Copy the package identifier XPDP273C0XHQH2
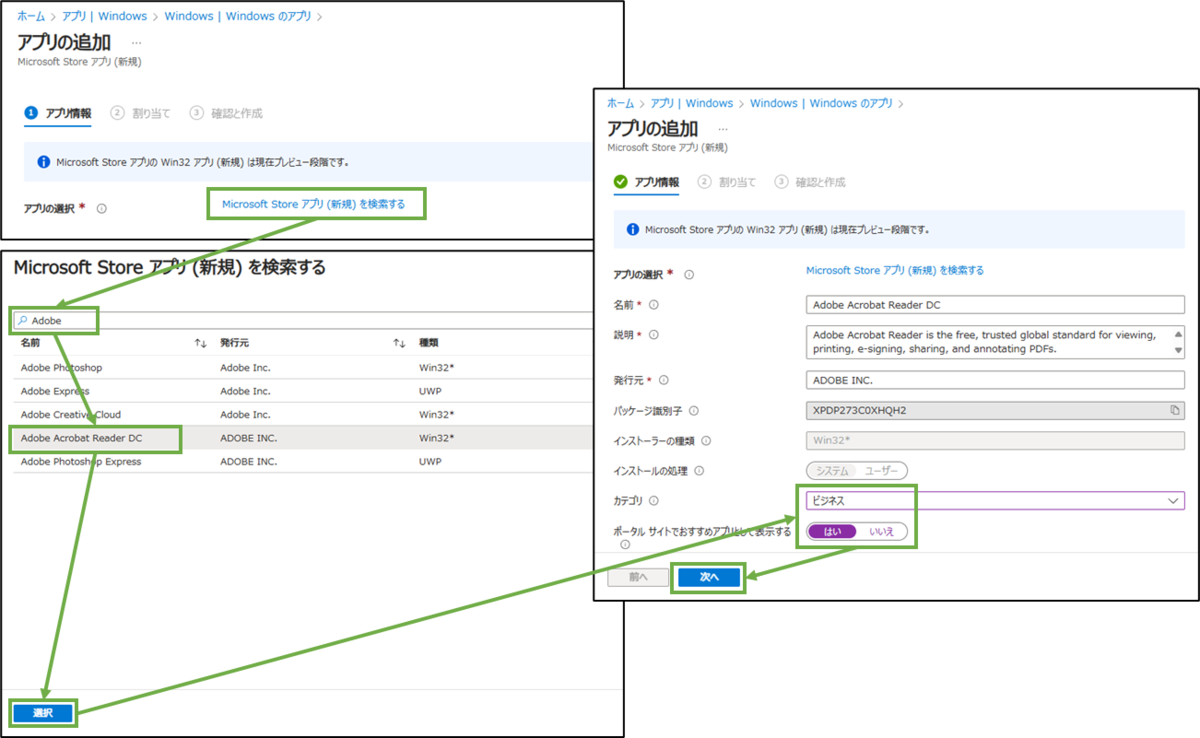Viewport: 1200px width, 738px height. click(x=1175, y=410)
